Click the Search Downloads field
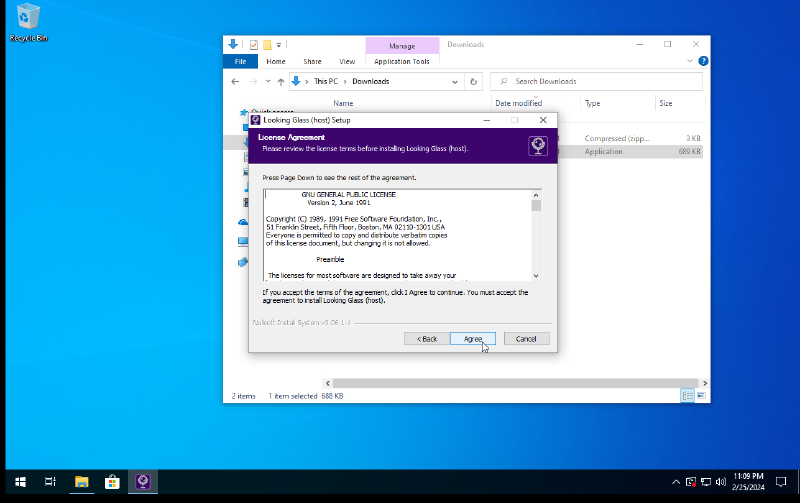The image size is (800, 503). 596,82
